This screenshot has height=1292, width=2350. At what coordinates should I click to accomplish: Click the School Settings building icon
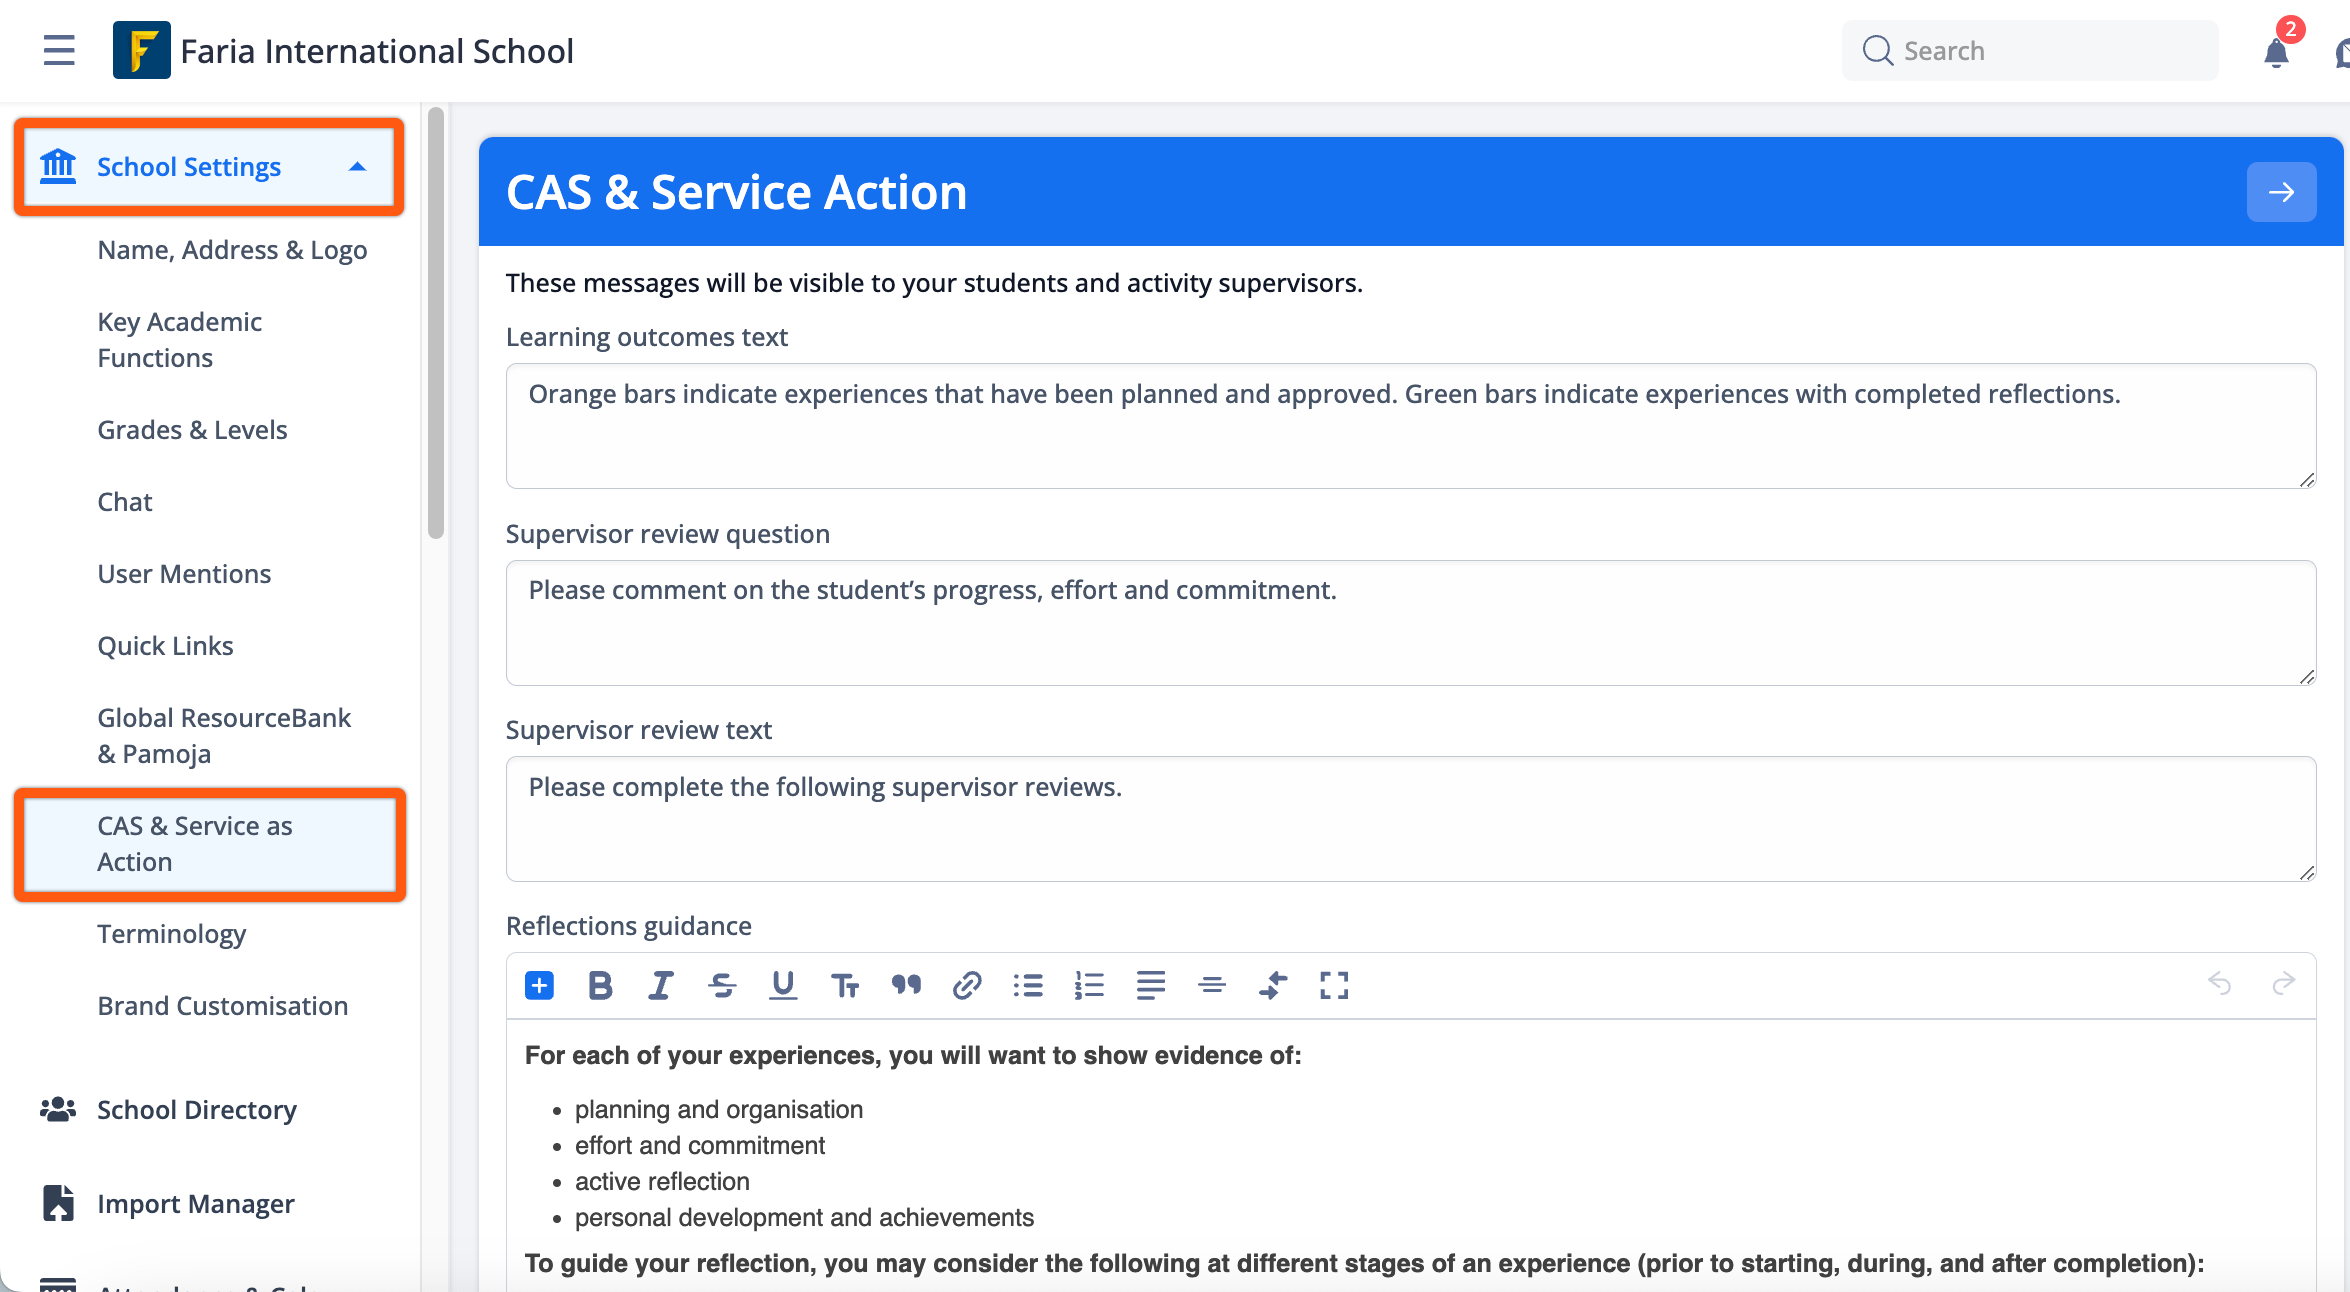click(58, 166)
